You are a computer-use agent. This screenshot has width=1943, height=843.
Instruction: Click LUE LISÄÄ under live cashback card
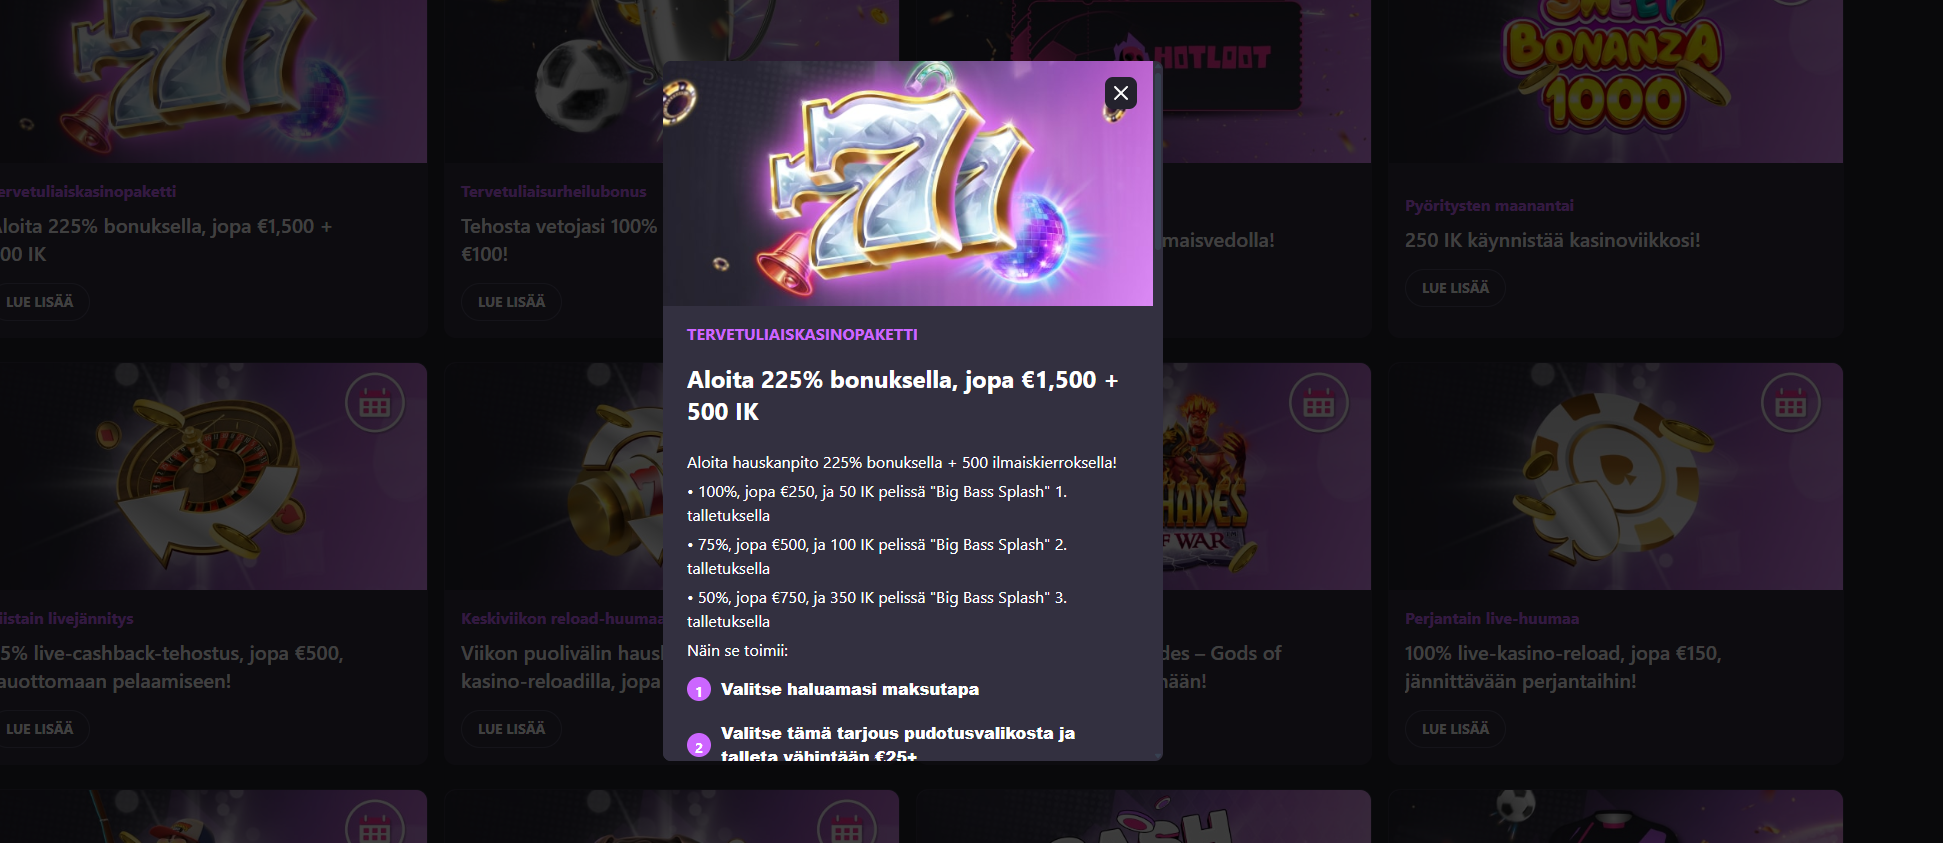click(40, 729)
